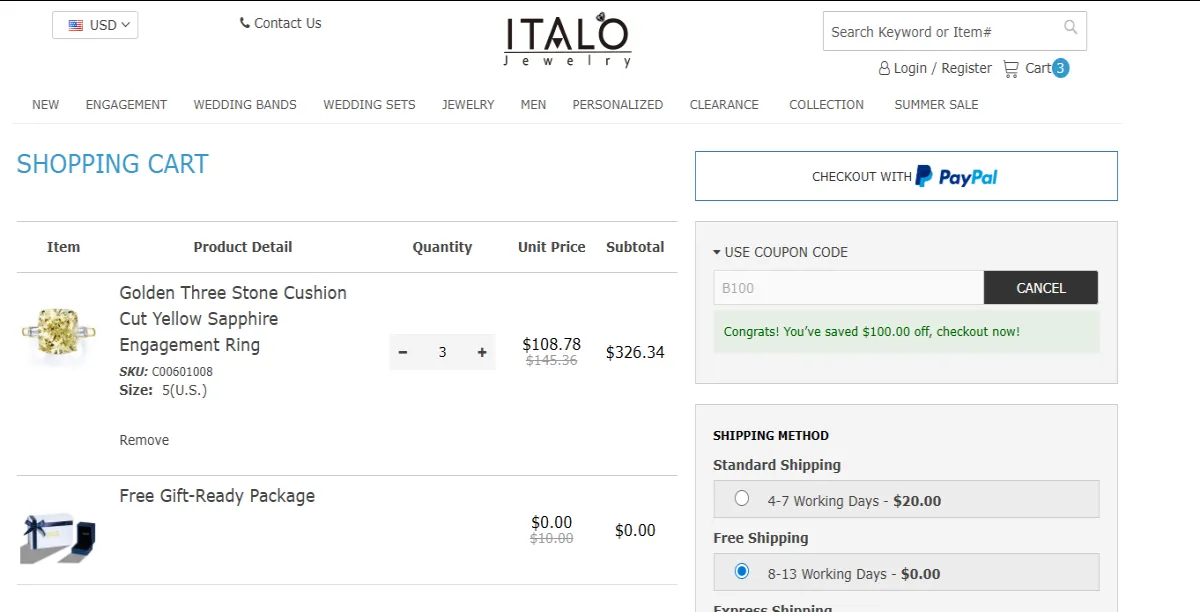Screen dimensions: 1200x612
Task: Open the WEDDING SETS menu
Action: click(369, 104)
